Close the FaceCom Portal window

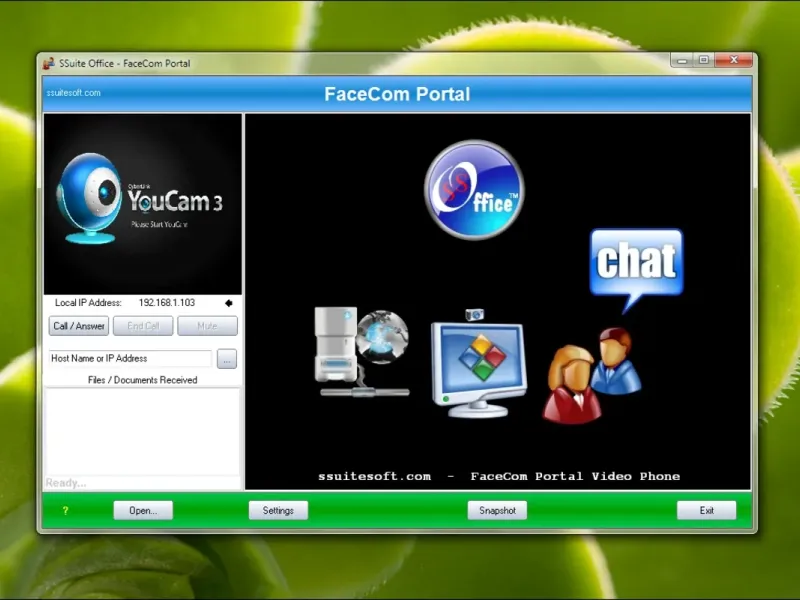(x=734, y=60)
